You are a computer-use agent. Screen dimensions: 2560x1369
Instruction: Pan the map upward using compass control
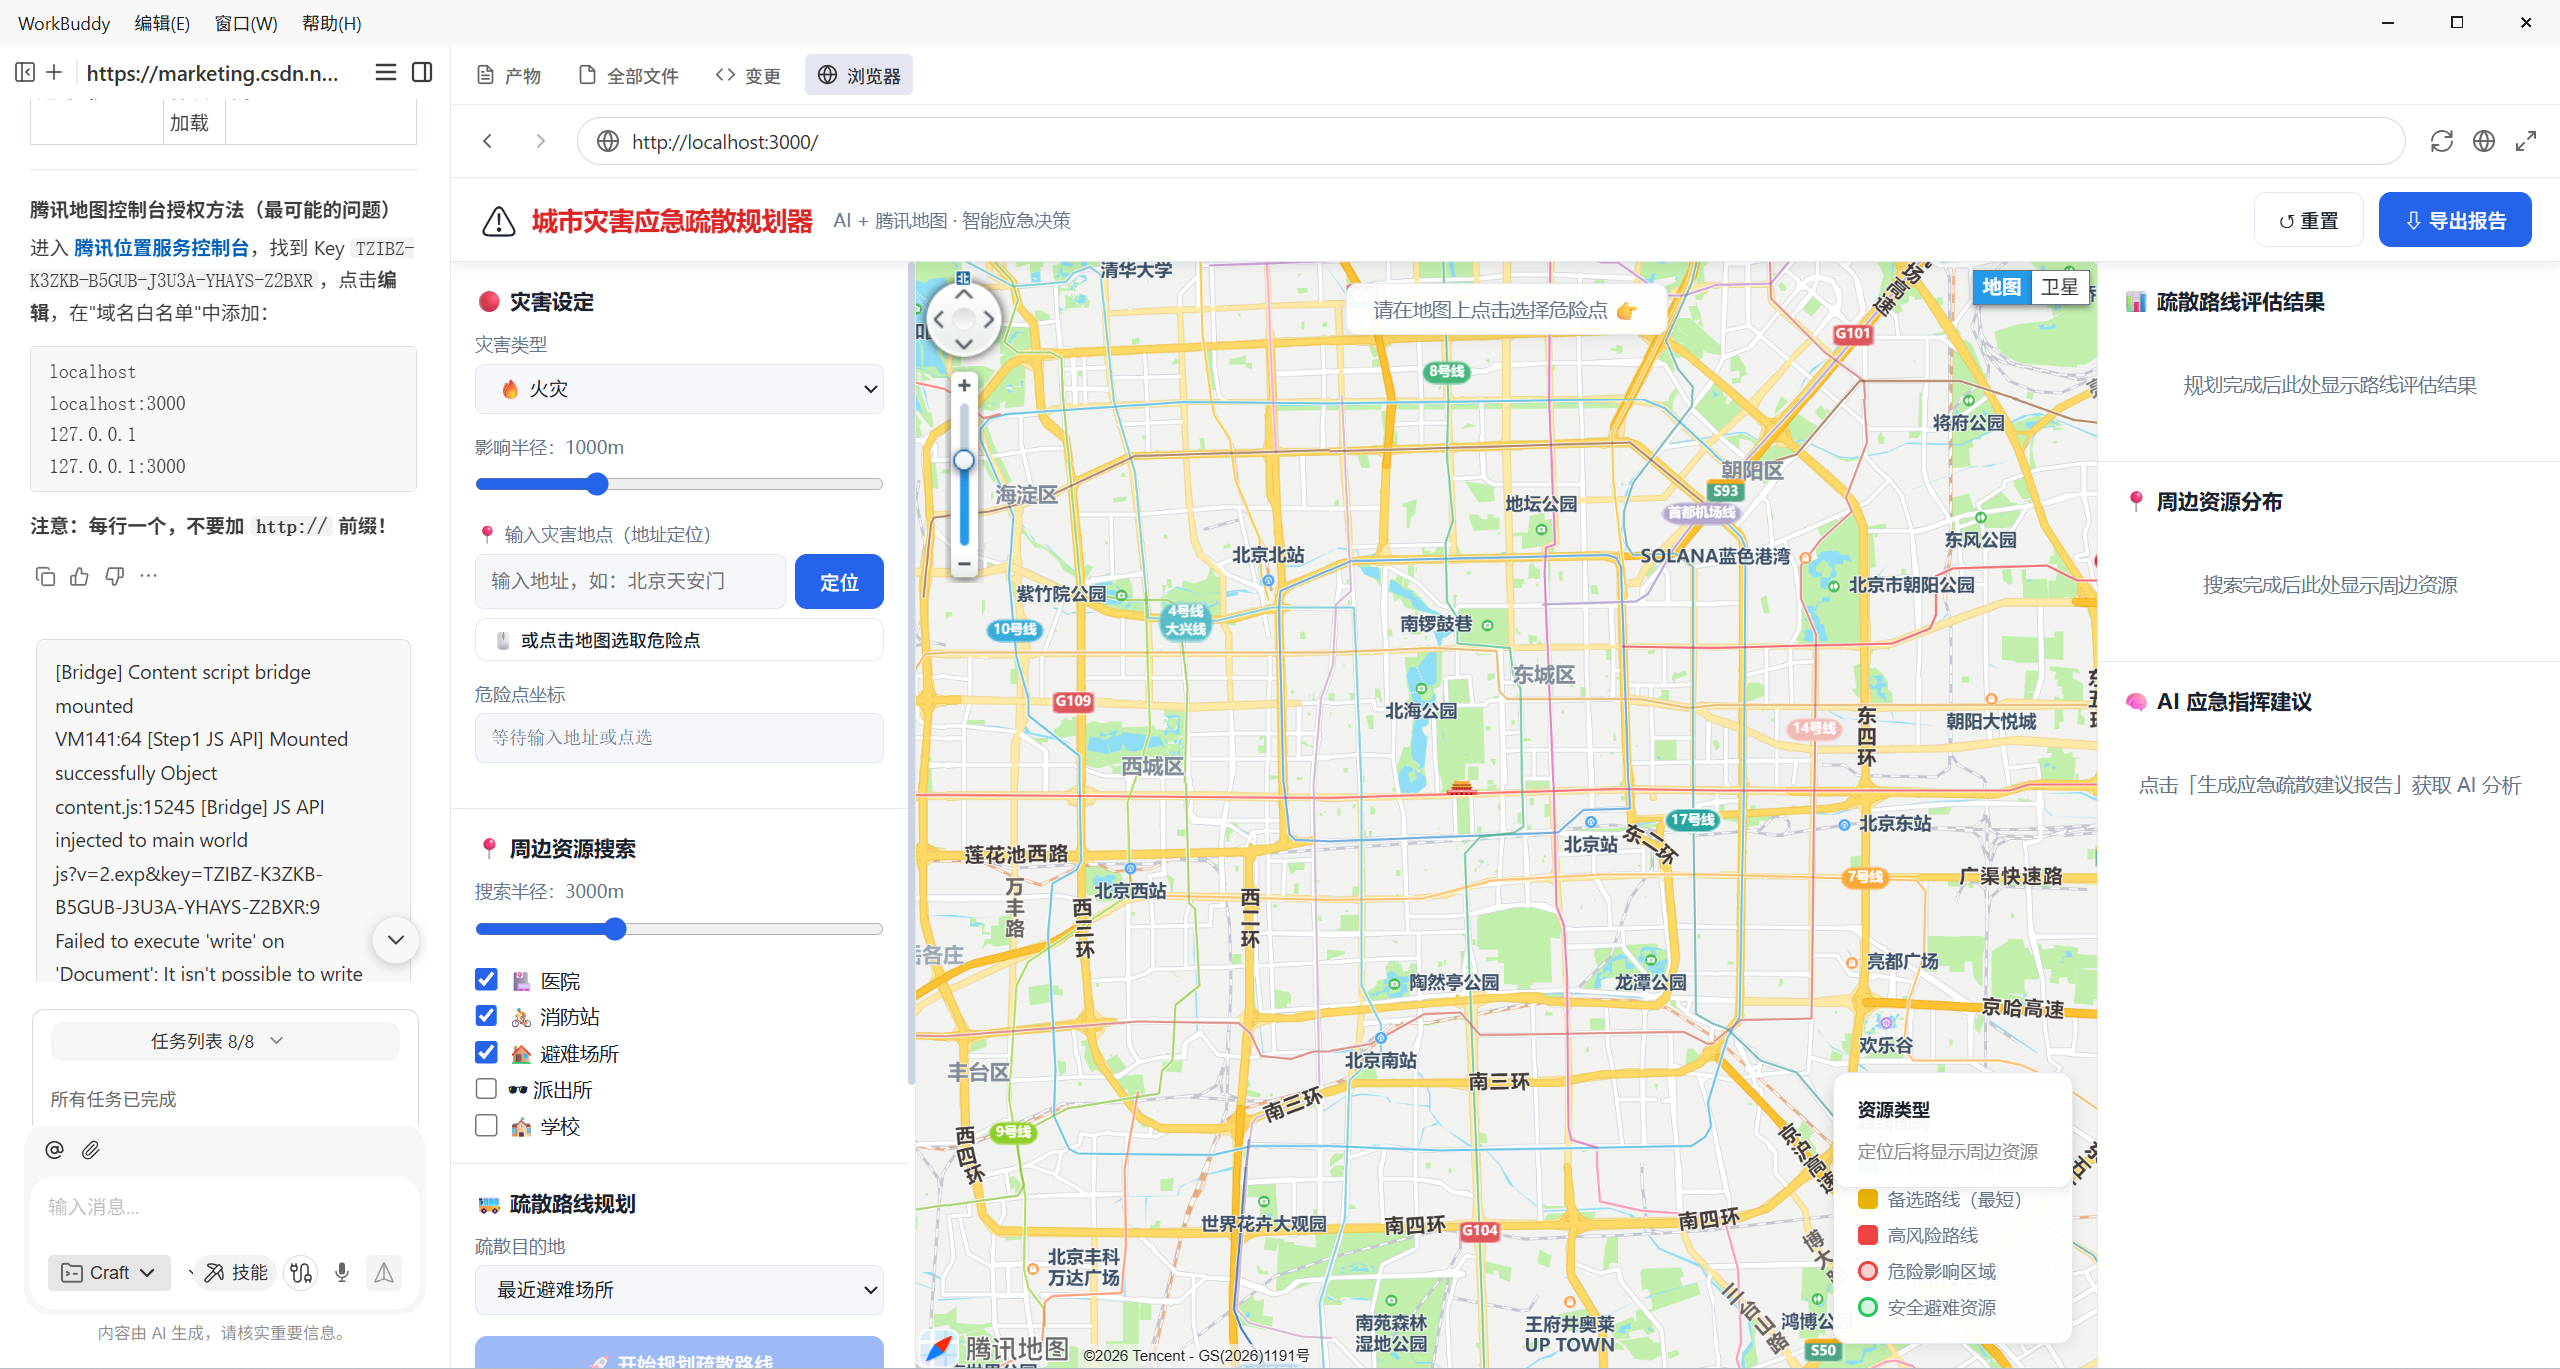click(x=964, y=295)
